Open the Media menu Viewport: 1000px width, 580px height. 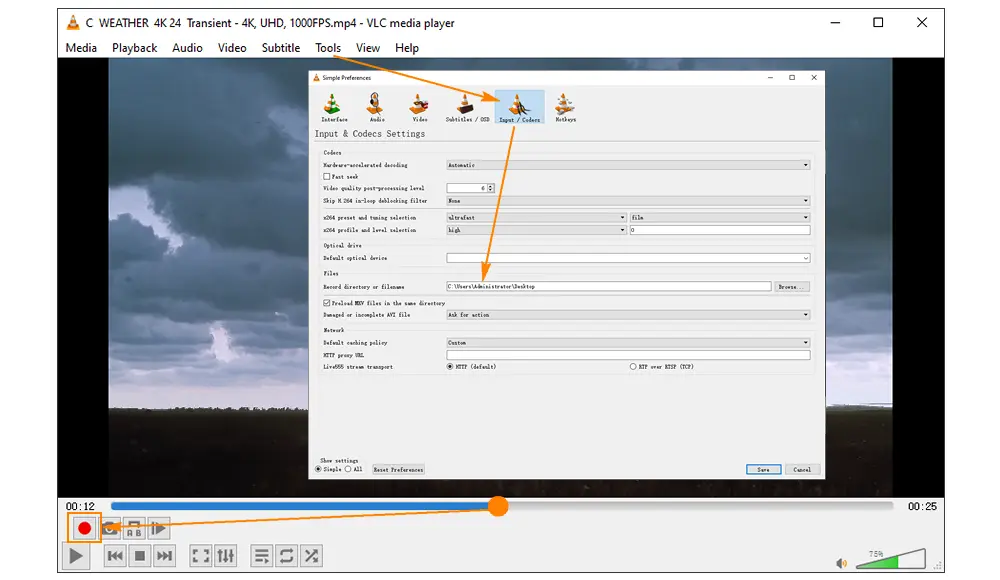click(81, 48)
